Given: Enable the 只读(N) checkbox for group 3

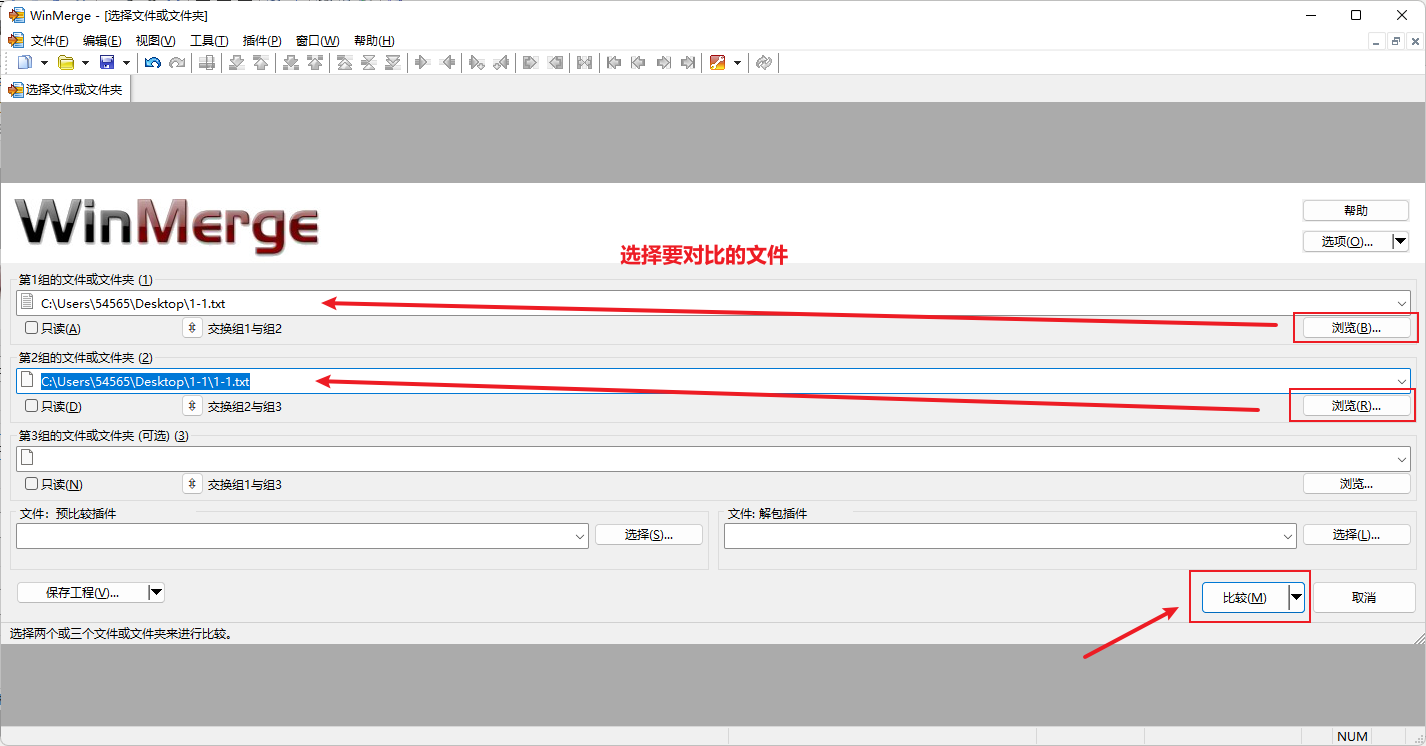Looking at the screenshot, I should 32,484.
